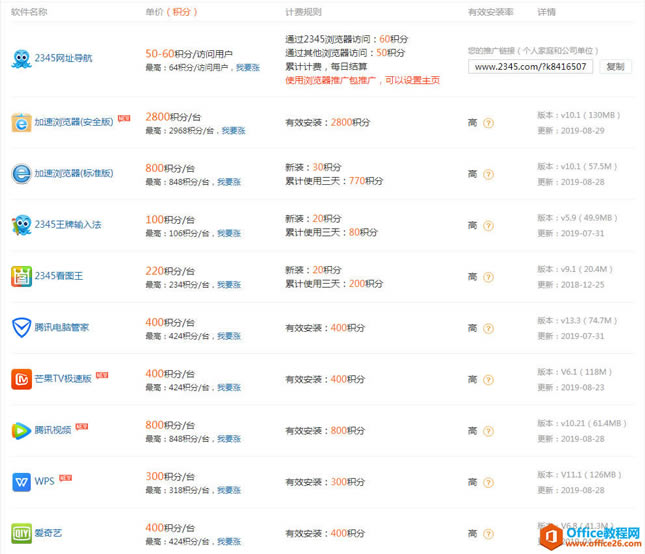Click the 有效安装率 column header
The image size is (645, 554).
coord(491,12)
